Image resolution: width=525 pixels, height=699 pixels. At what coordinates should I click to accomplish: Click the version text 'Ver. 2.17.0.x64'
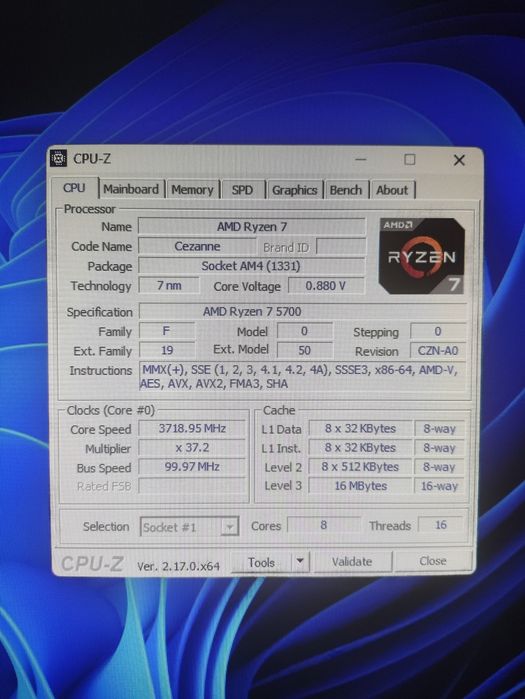(x=178, y=566)
